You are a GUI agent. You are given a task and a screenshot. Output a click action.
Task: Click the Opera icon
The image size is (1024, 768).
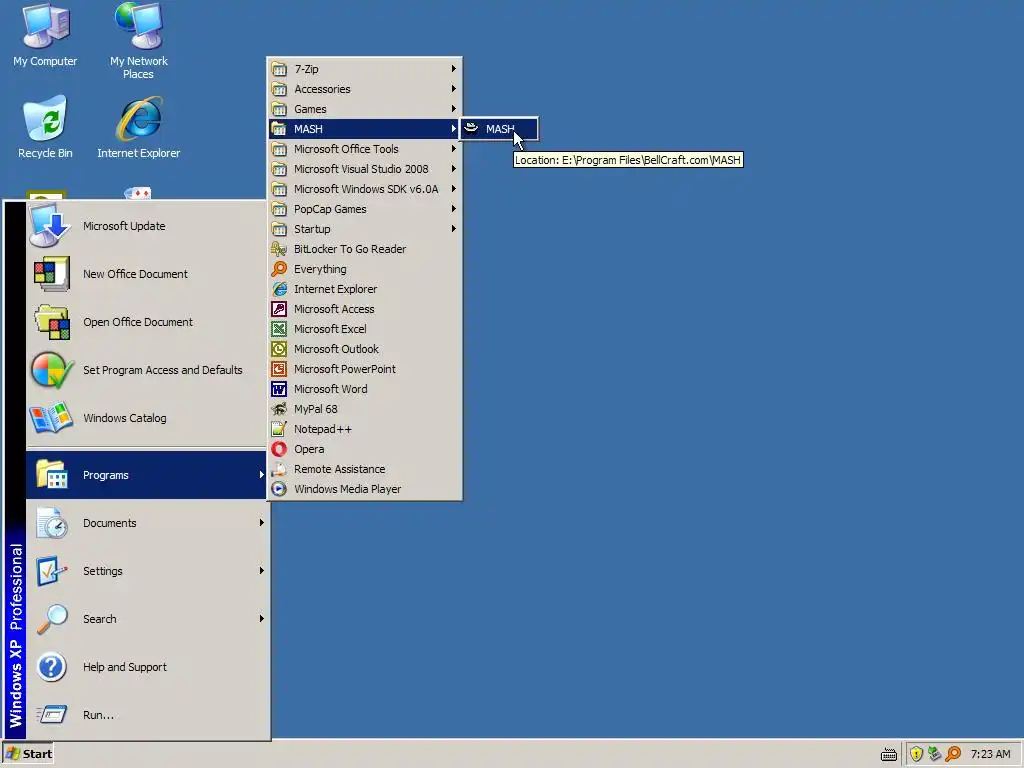pyautogui.click(x=279, y=449)
